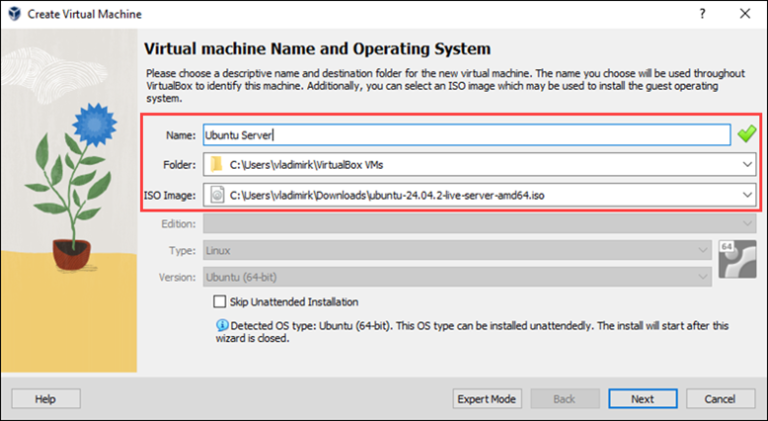Open the ISO Image dropdown arrow

(x=746, y=195)
